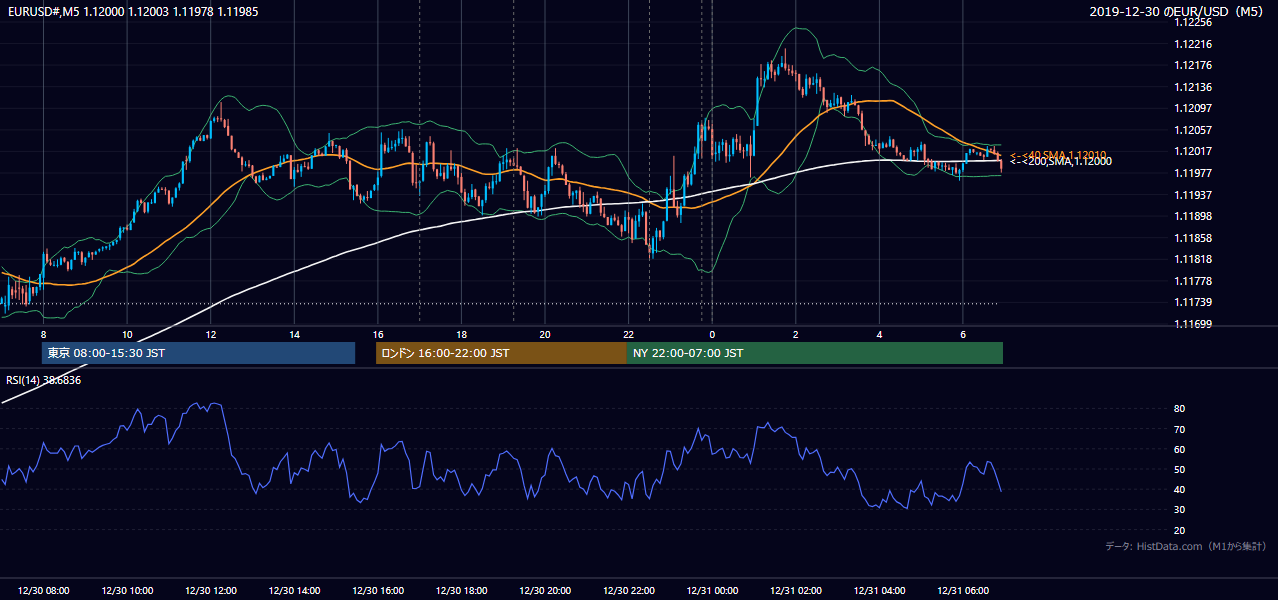The image size is (1278, 600).
Task: Click the 12/30 22:00 bottom time label
Action: tap(628, 591)
